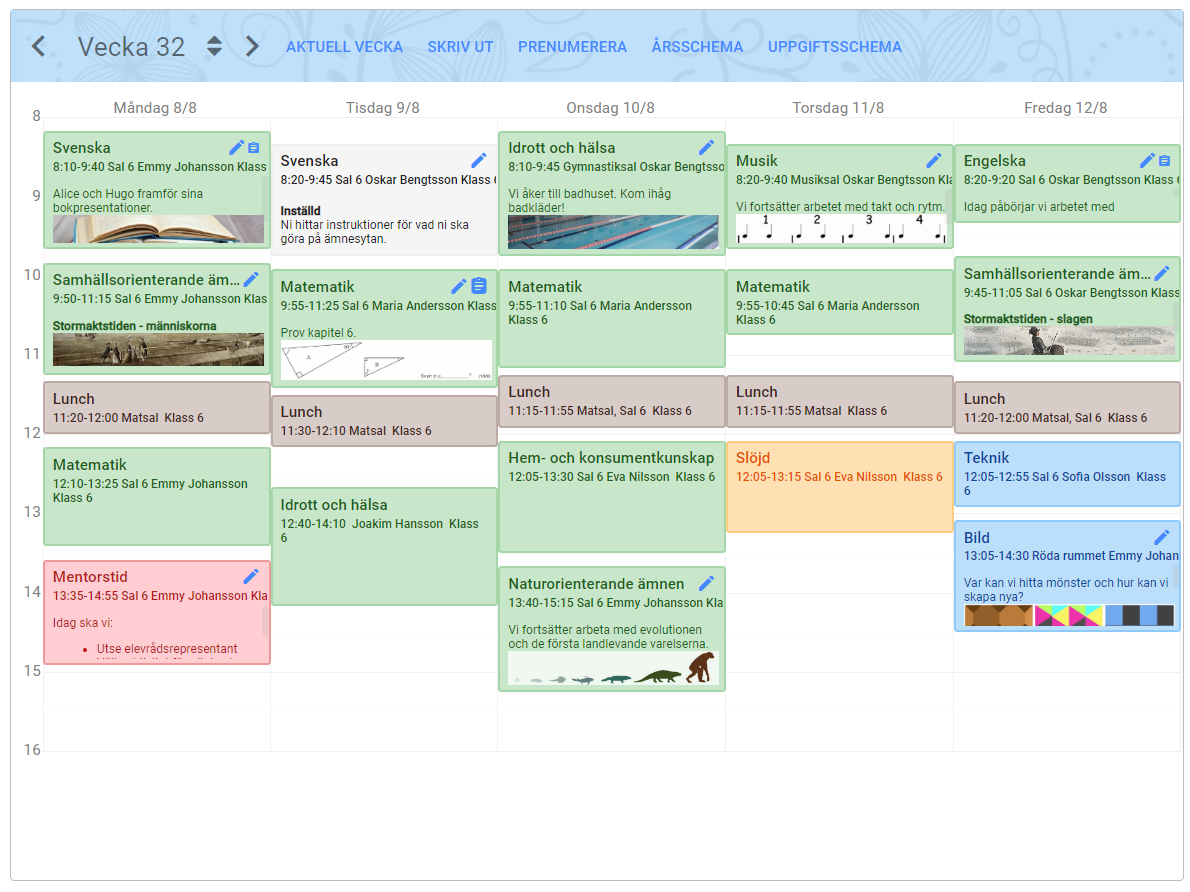Switch to the ÅRSSCHEMA view
1190x892 pixels.
pyautogui.click(x=697, y=47)
